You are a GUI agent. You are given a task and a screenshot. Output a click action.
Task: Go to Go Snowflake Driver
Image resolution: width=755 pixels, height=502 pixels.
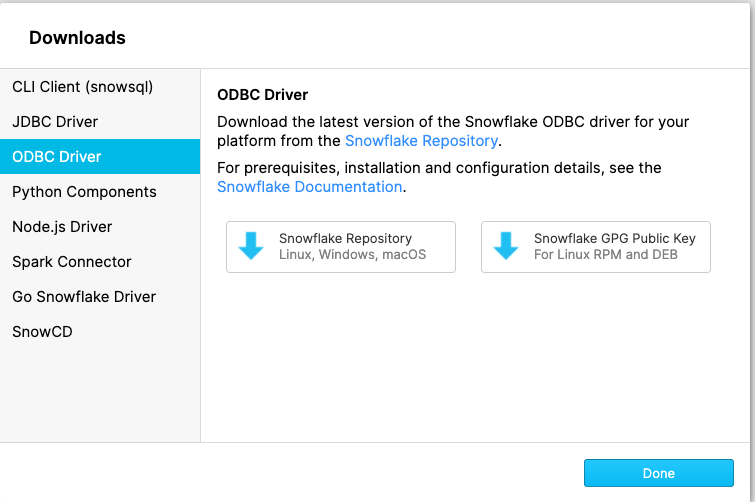pos(84,297)
